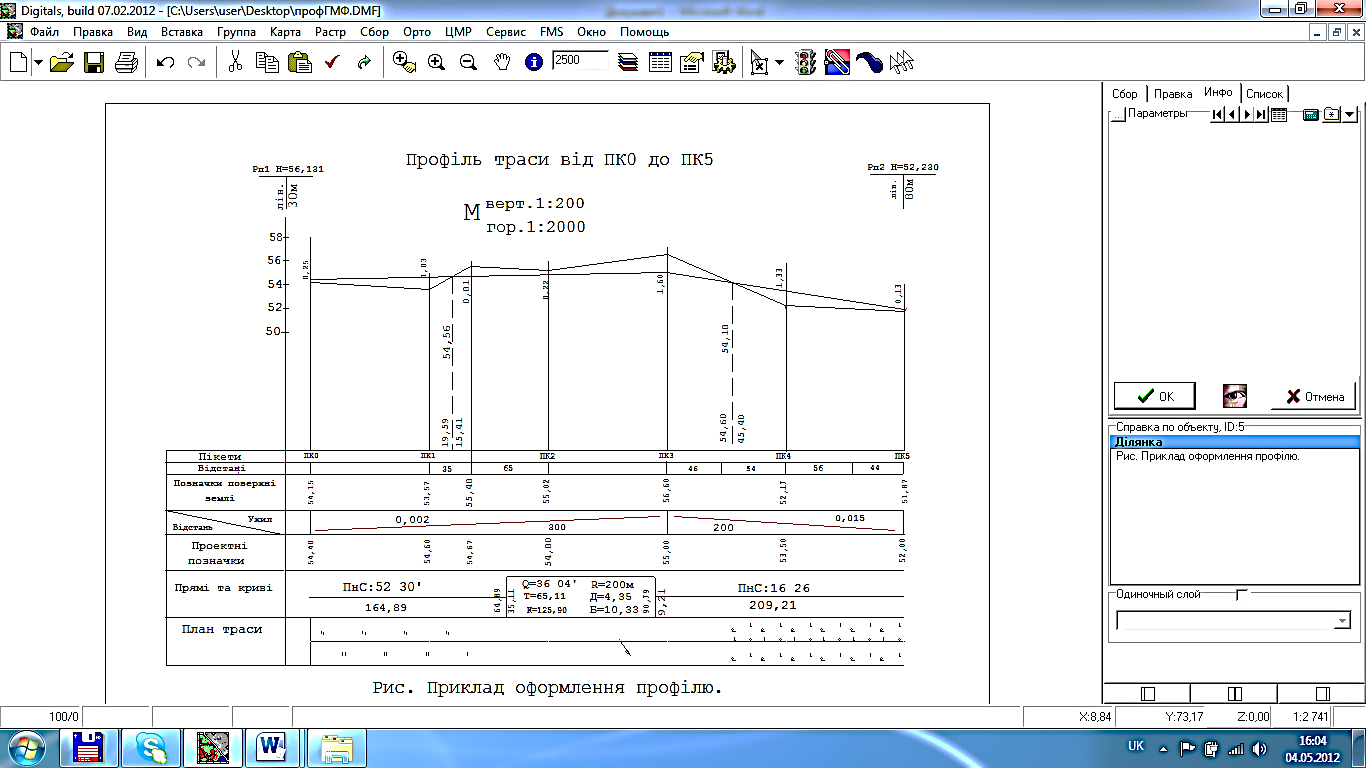Viewport: 1366px width, 768px height.
Task: Expand the dropdown arrow in Параметры header
Action: pos(1350,115)
